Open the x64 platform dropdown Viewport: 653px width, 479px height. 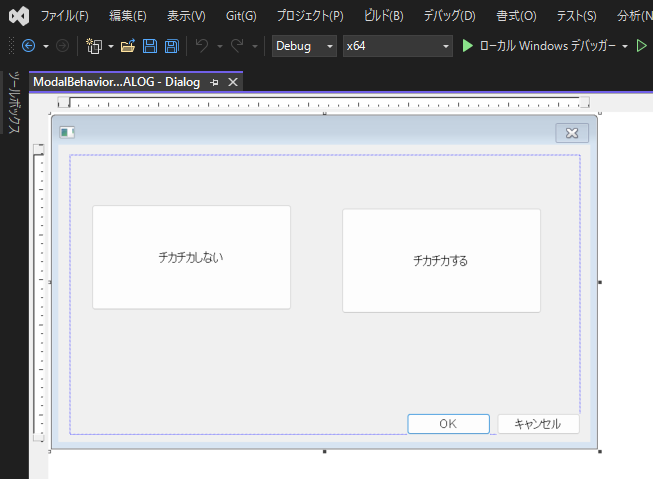397,46
